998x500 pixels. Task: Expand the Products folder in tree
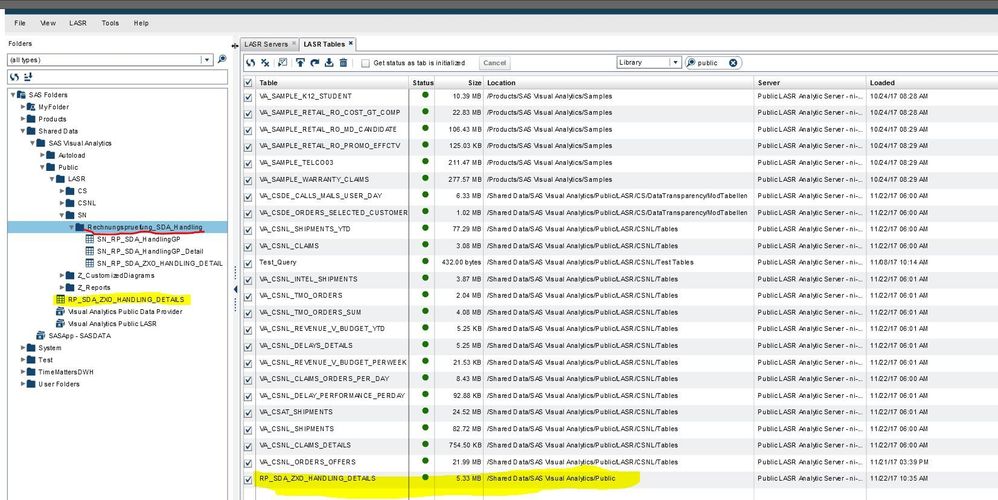pos(24,119)
